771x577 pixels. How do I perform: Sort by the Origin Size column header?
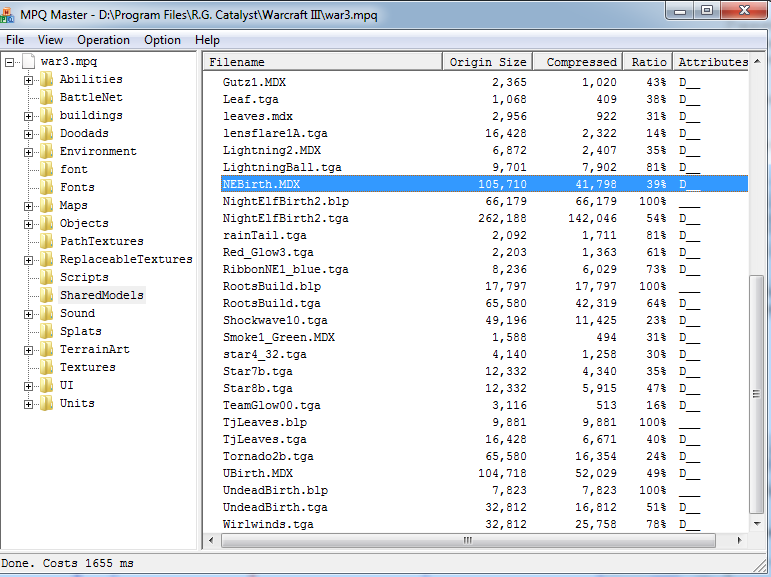tap(487, 62)
